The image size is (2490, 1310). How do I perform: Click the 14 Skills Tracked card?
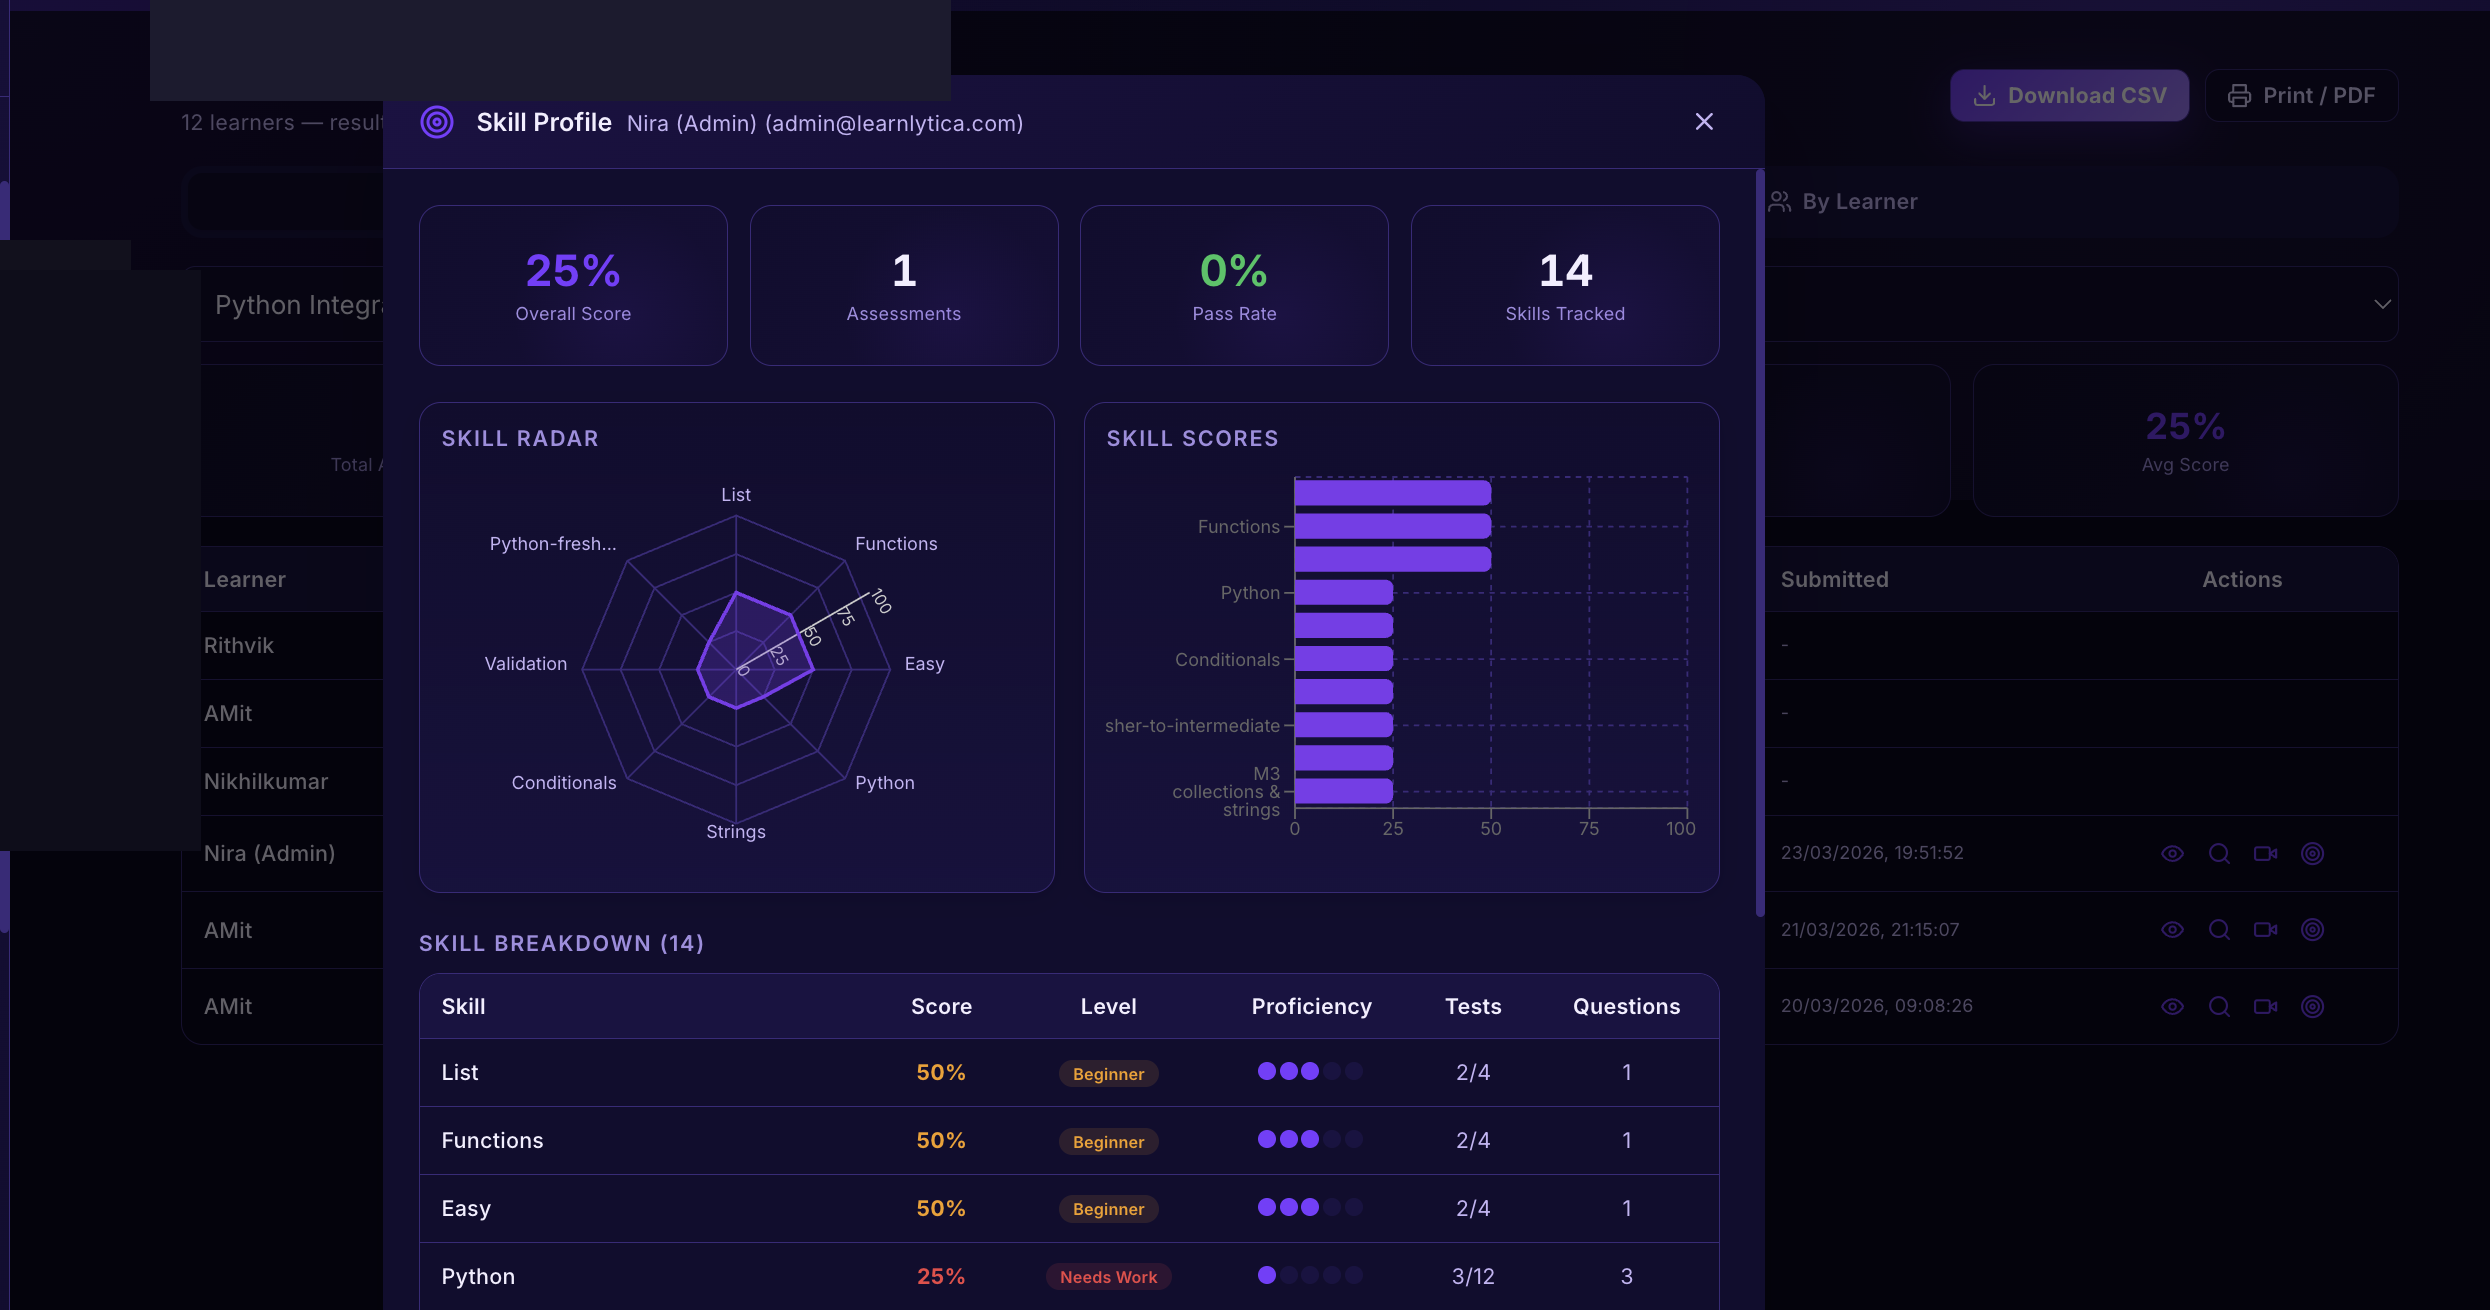tap(1565, 286)
